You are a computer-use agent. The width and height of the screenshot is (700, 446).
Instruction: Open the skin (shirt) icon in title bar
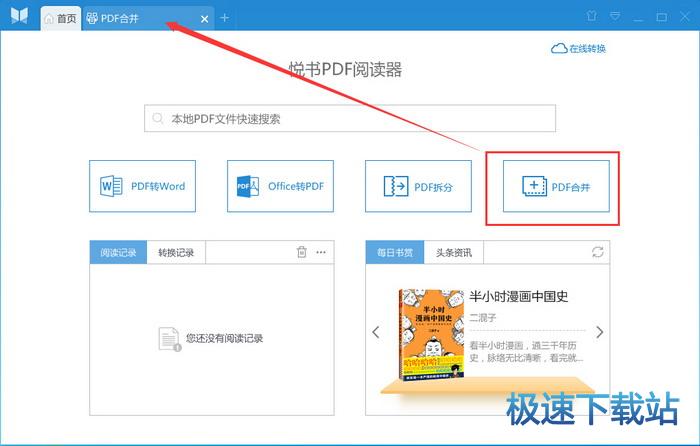[592, 16]
